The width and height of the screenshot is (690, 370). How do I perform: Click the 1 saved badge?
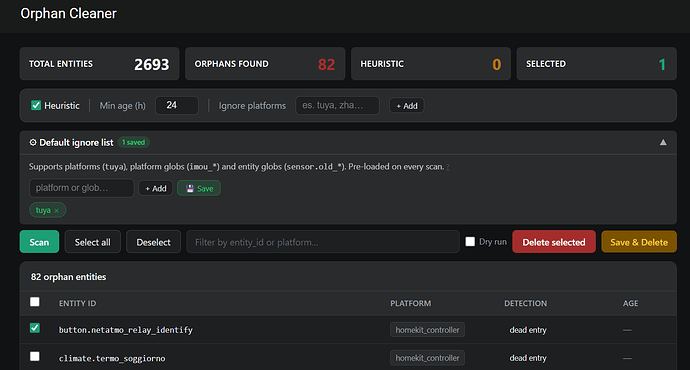point(133,143)
